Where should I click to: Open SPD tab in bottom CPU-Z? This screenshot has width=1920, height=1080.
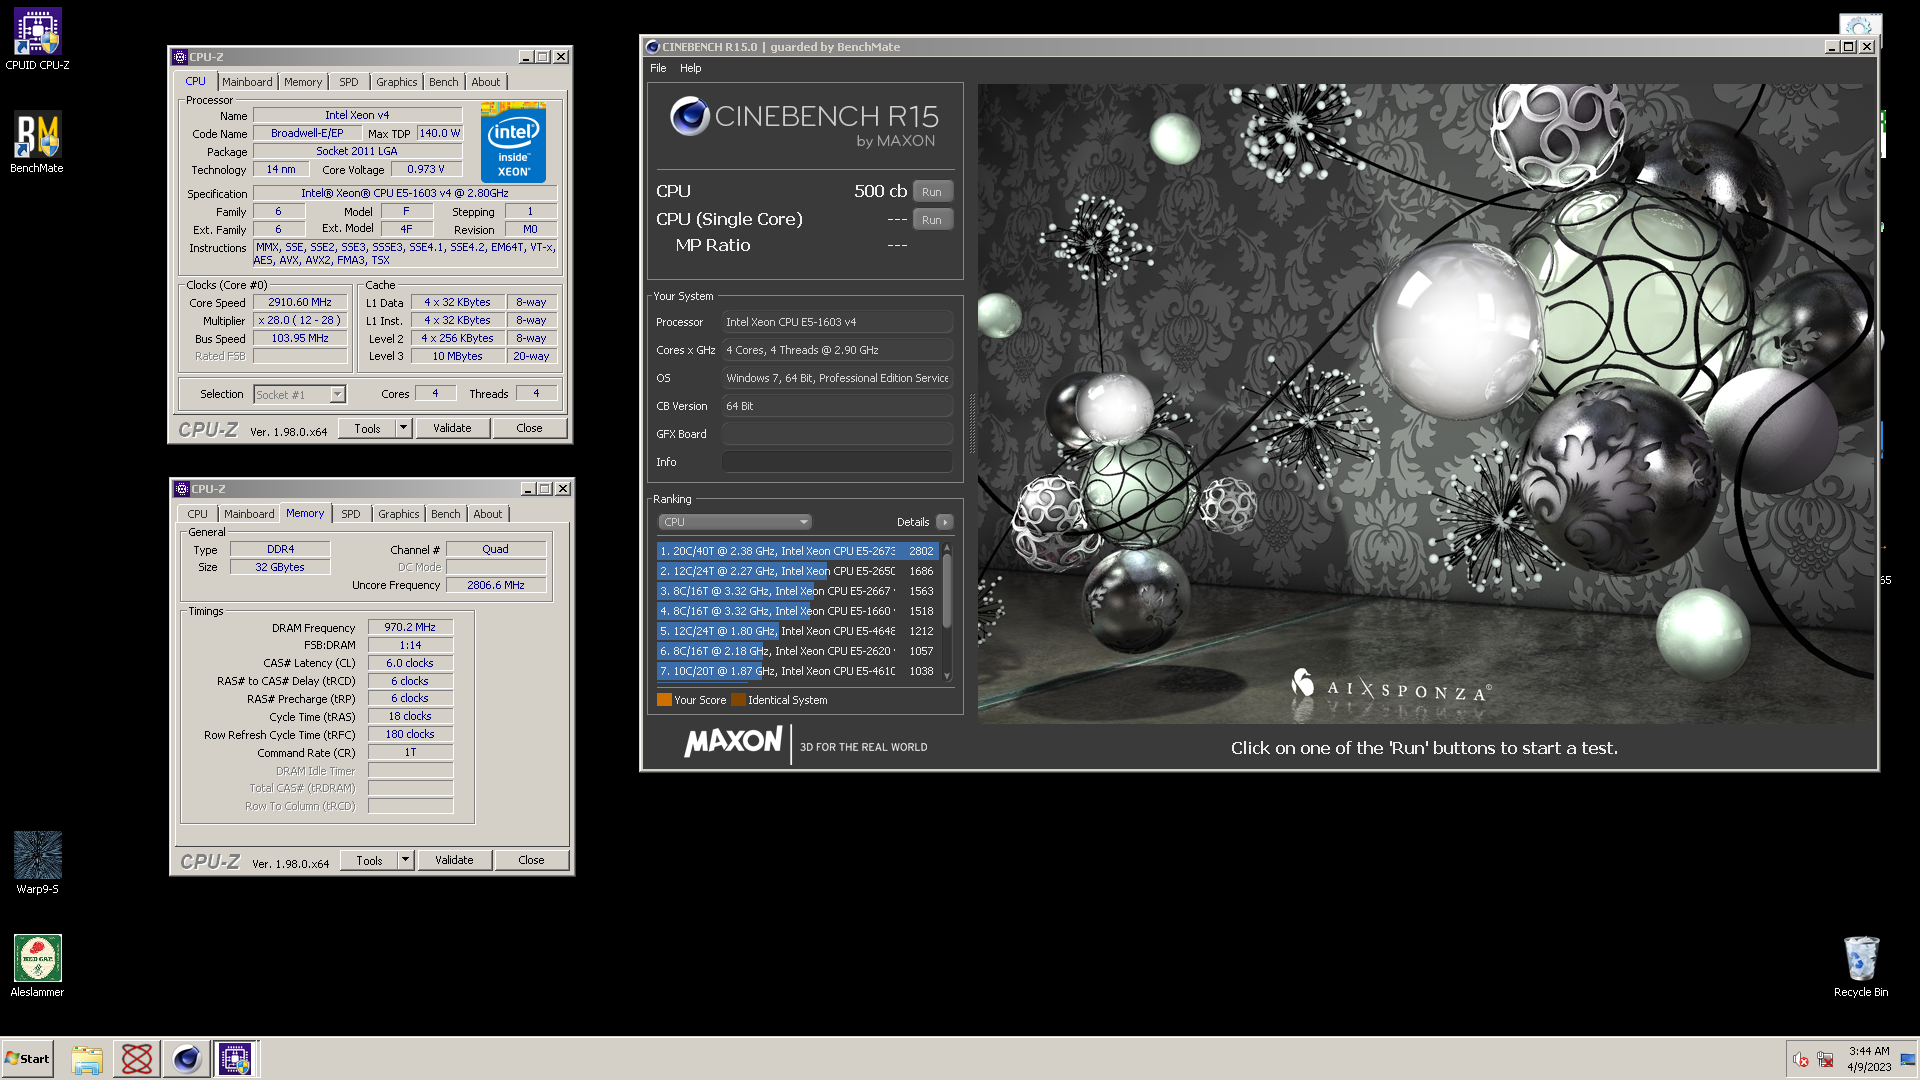[351, 514]
